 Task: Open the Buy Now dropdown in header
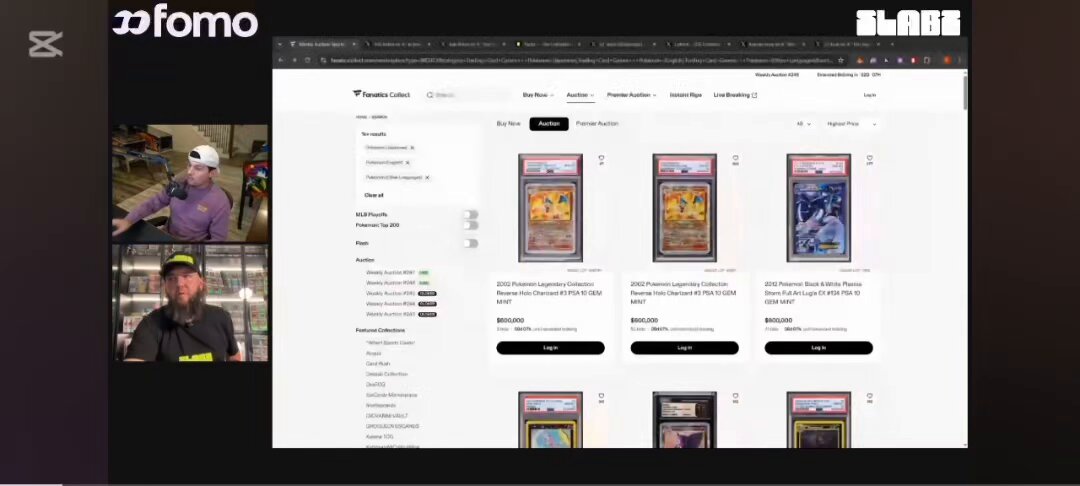pos(538,95)
